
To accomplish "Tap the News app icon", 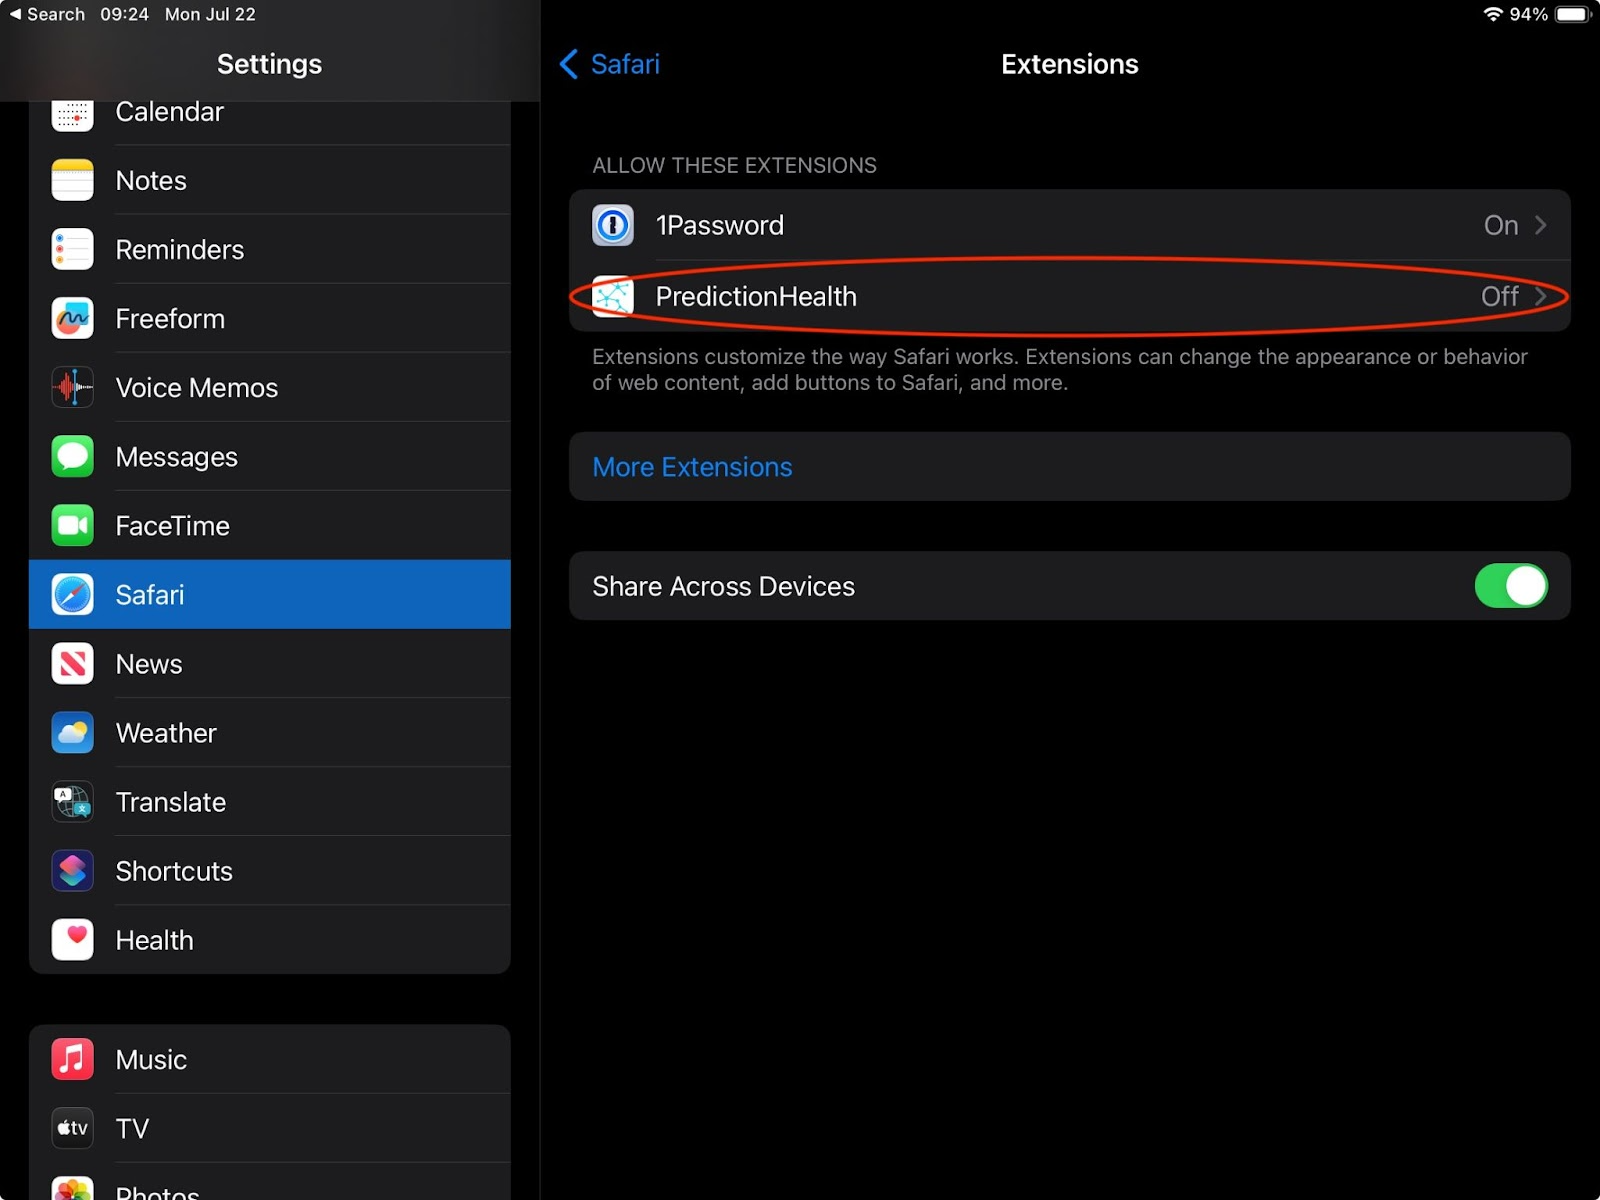I will point(72,663).
